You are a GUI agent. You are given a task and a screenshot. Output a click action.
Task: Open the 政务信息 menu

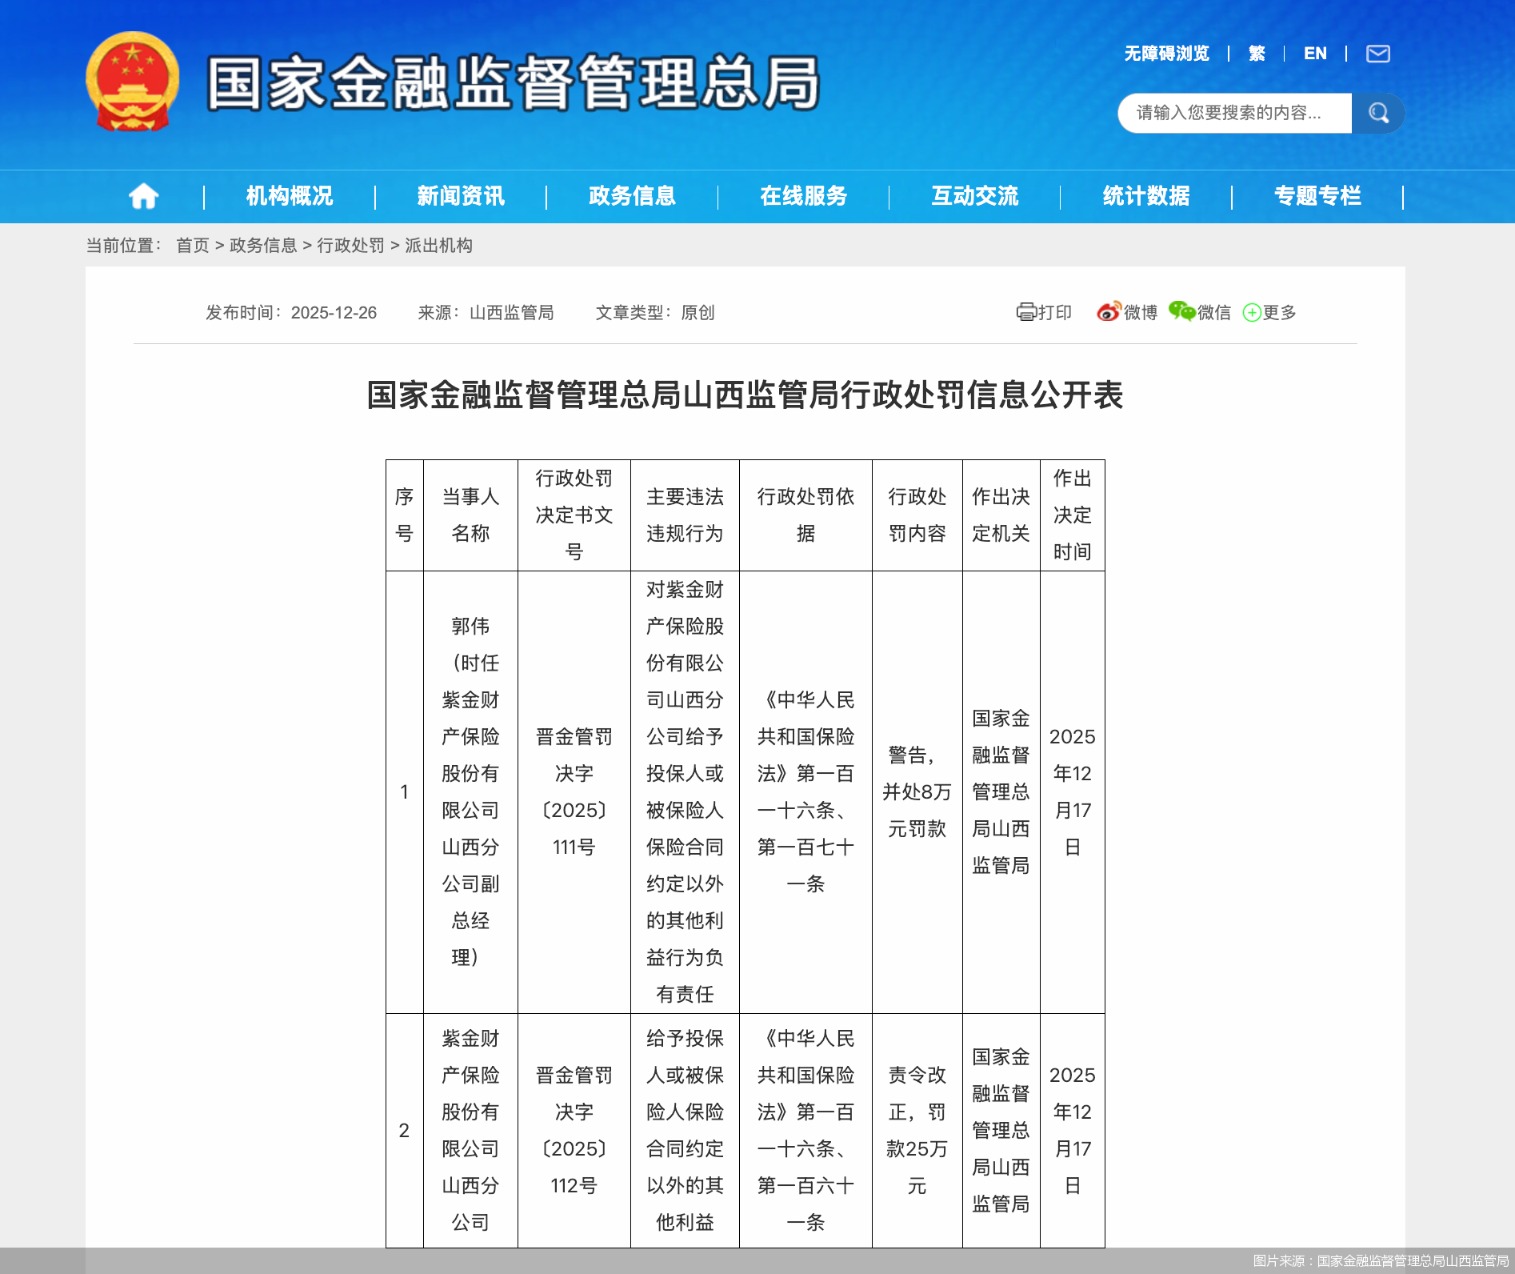coord(631,196)
